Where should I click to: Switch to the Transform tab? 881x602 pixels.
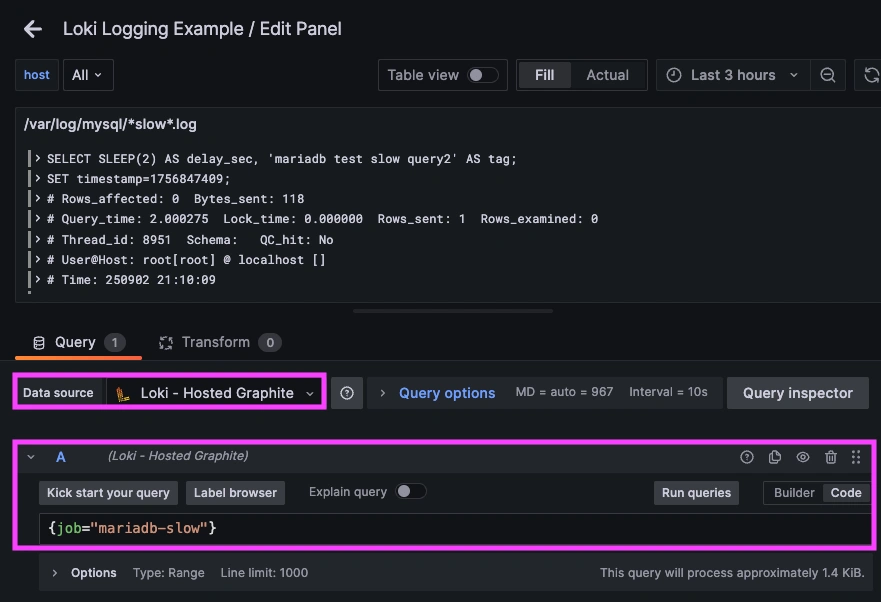(220, 342)
